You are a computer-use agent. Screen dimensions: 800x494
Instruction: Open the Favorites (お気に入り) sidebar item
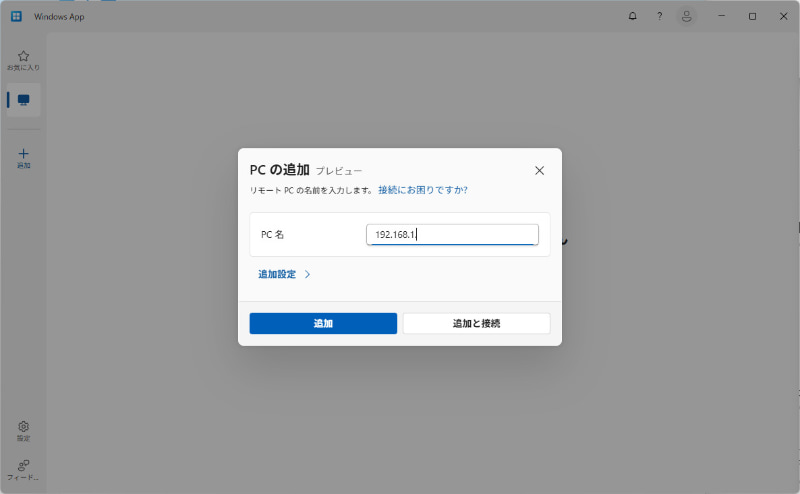23,60
